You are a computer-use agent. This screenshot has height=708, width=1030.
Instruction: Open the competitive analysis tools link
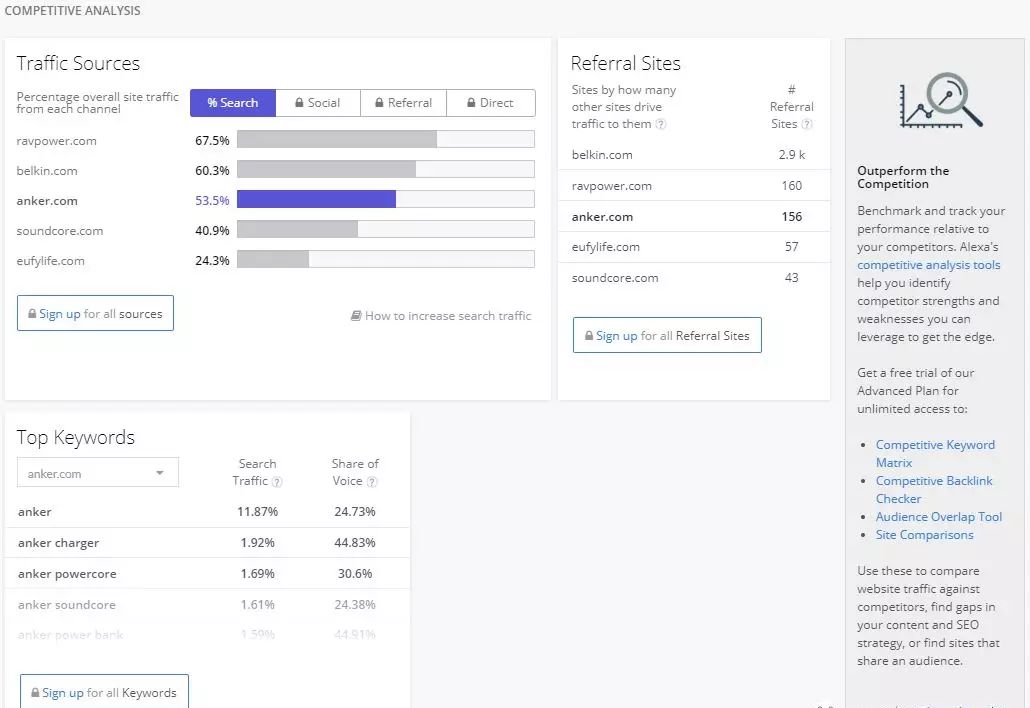(x=928, y=265)
